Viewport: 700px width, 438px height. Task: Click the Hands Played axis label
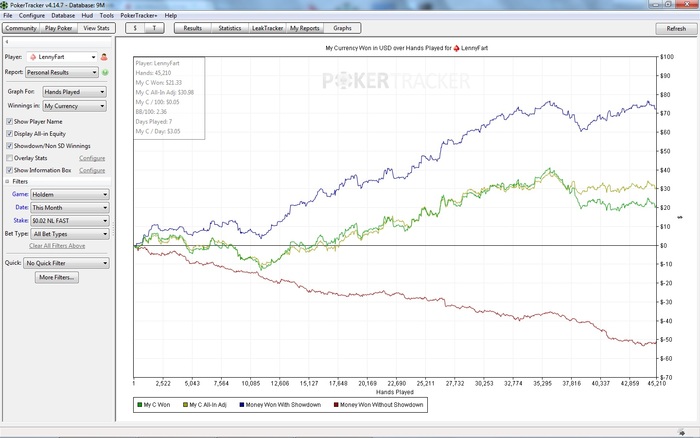point(395,392)
